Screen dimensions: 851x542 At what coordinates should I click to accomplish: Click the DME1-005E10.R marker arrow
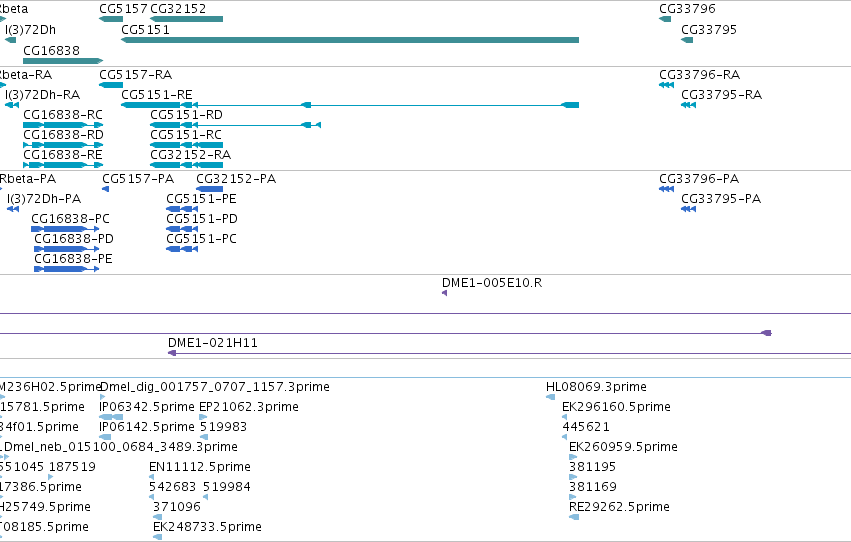(x=444, y=293)
